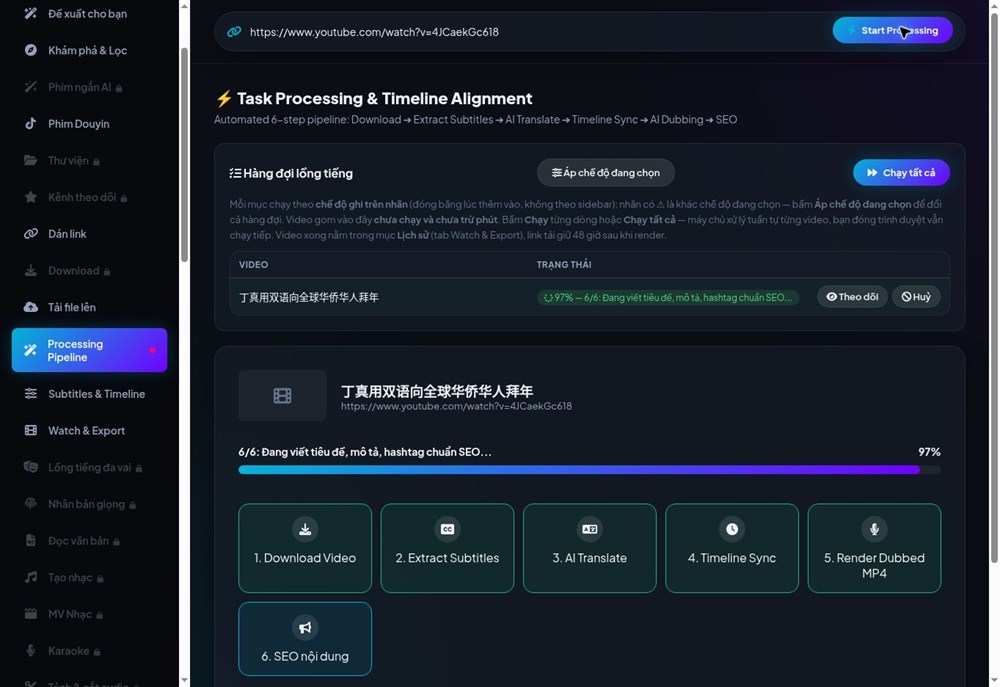Click the sidebar scrollbar thumb
This screenshot has width=1000, height=687.
tap(184, 155)
